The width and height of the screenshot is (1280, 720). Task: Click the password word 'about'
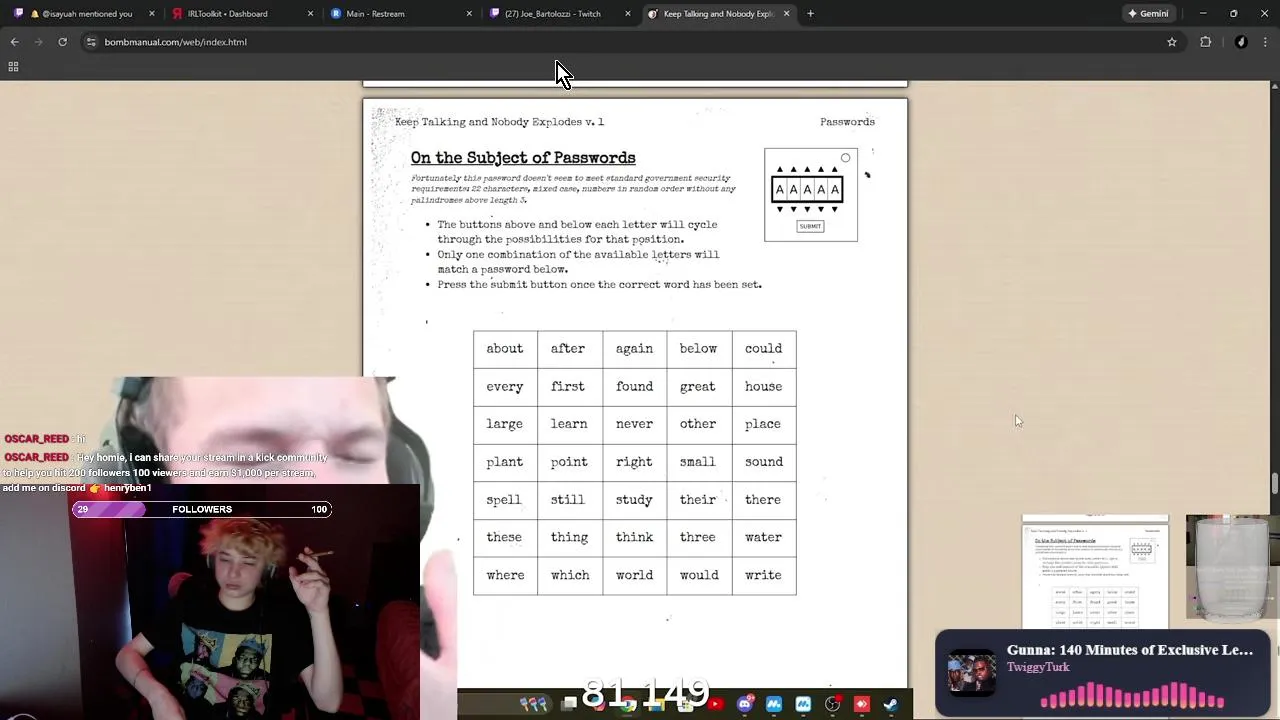click(504, 349)
